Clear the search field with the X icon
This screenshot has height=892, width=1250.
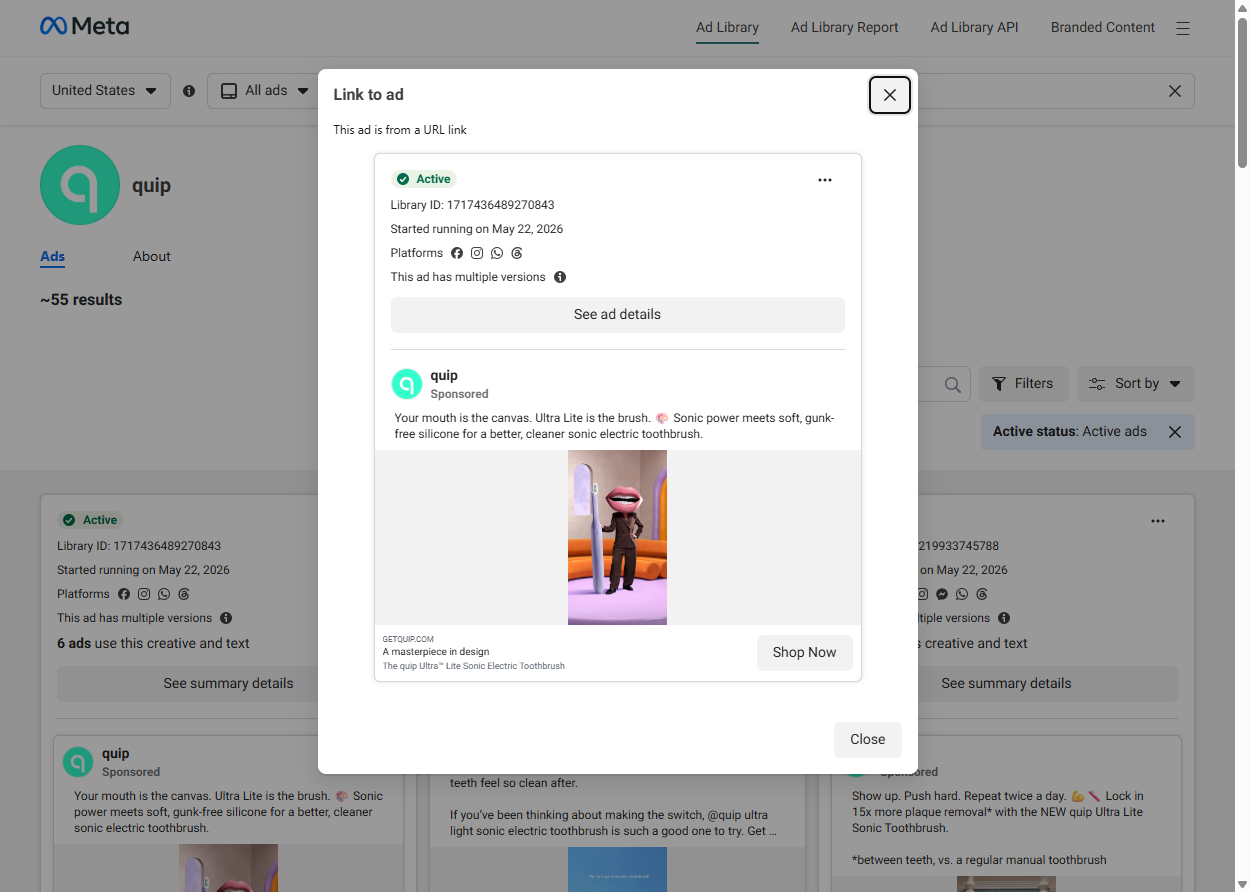(1175, 91)
